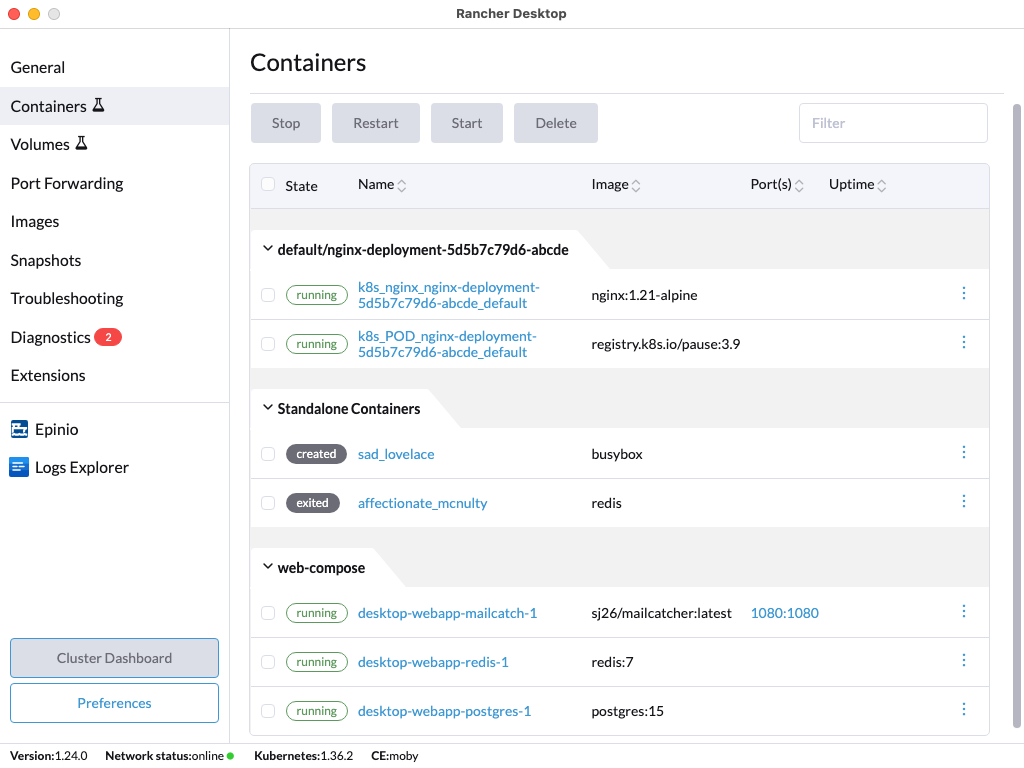This screenshot has width=1024, height=768.
Task: Open the Extensions section
Action: (114, 376)
